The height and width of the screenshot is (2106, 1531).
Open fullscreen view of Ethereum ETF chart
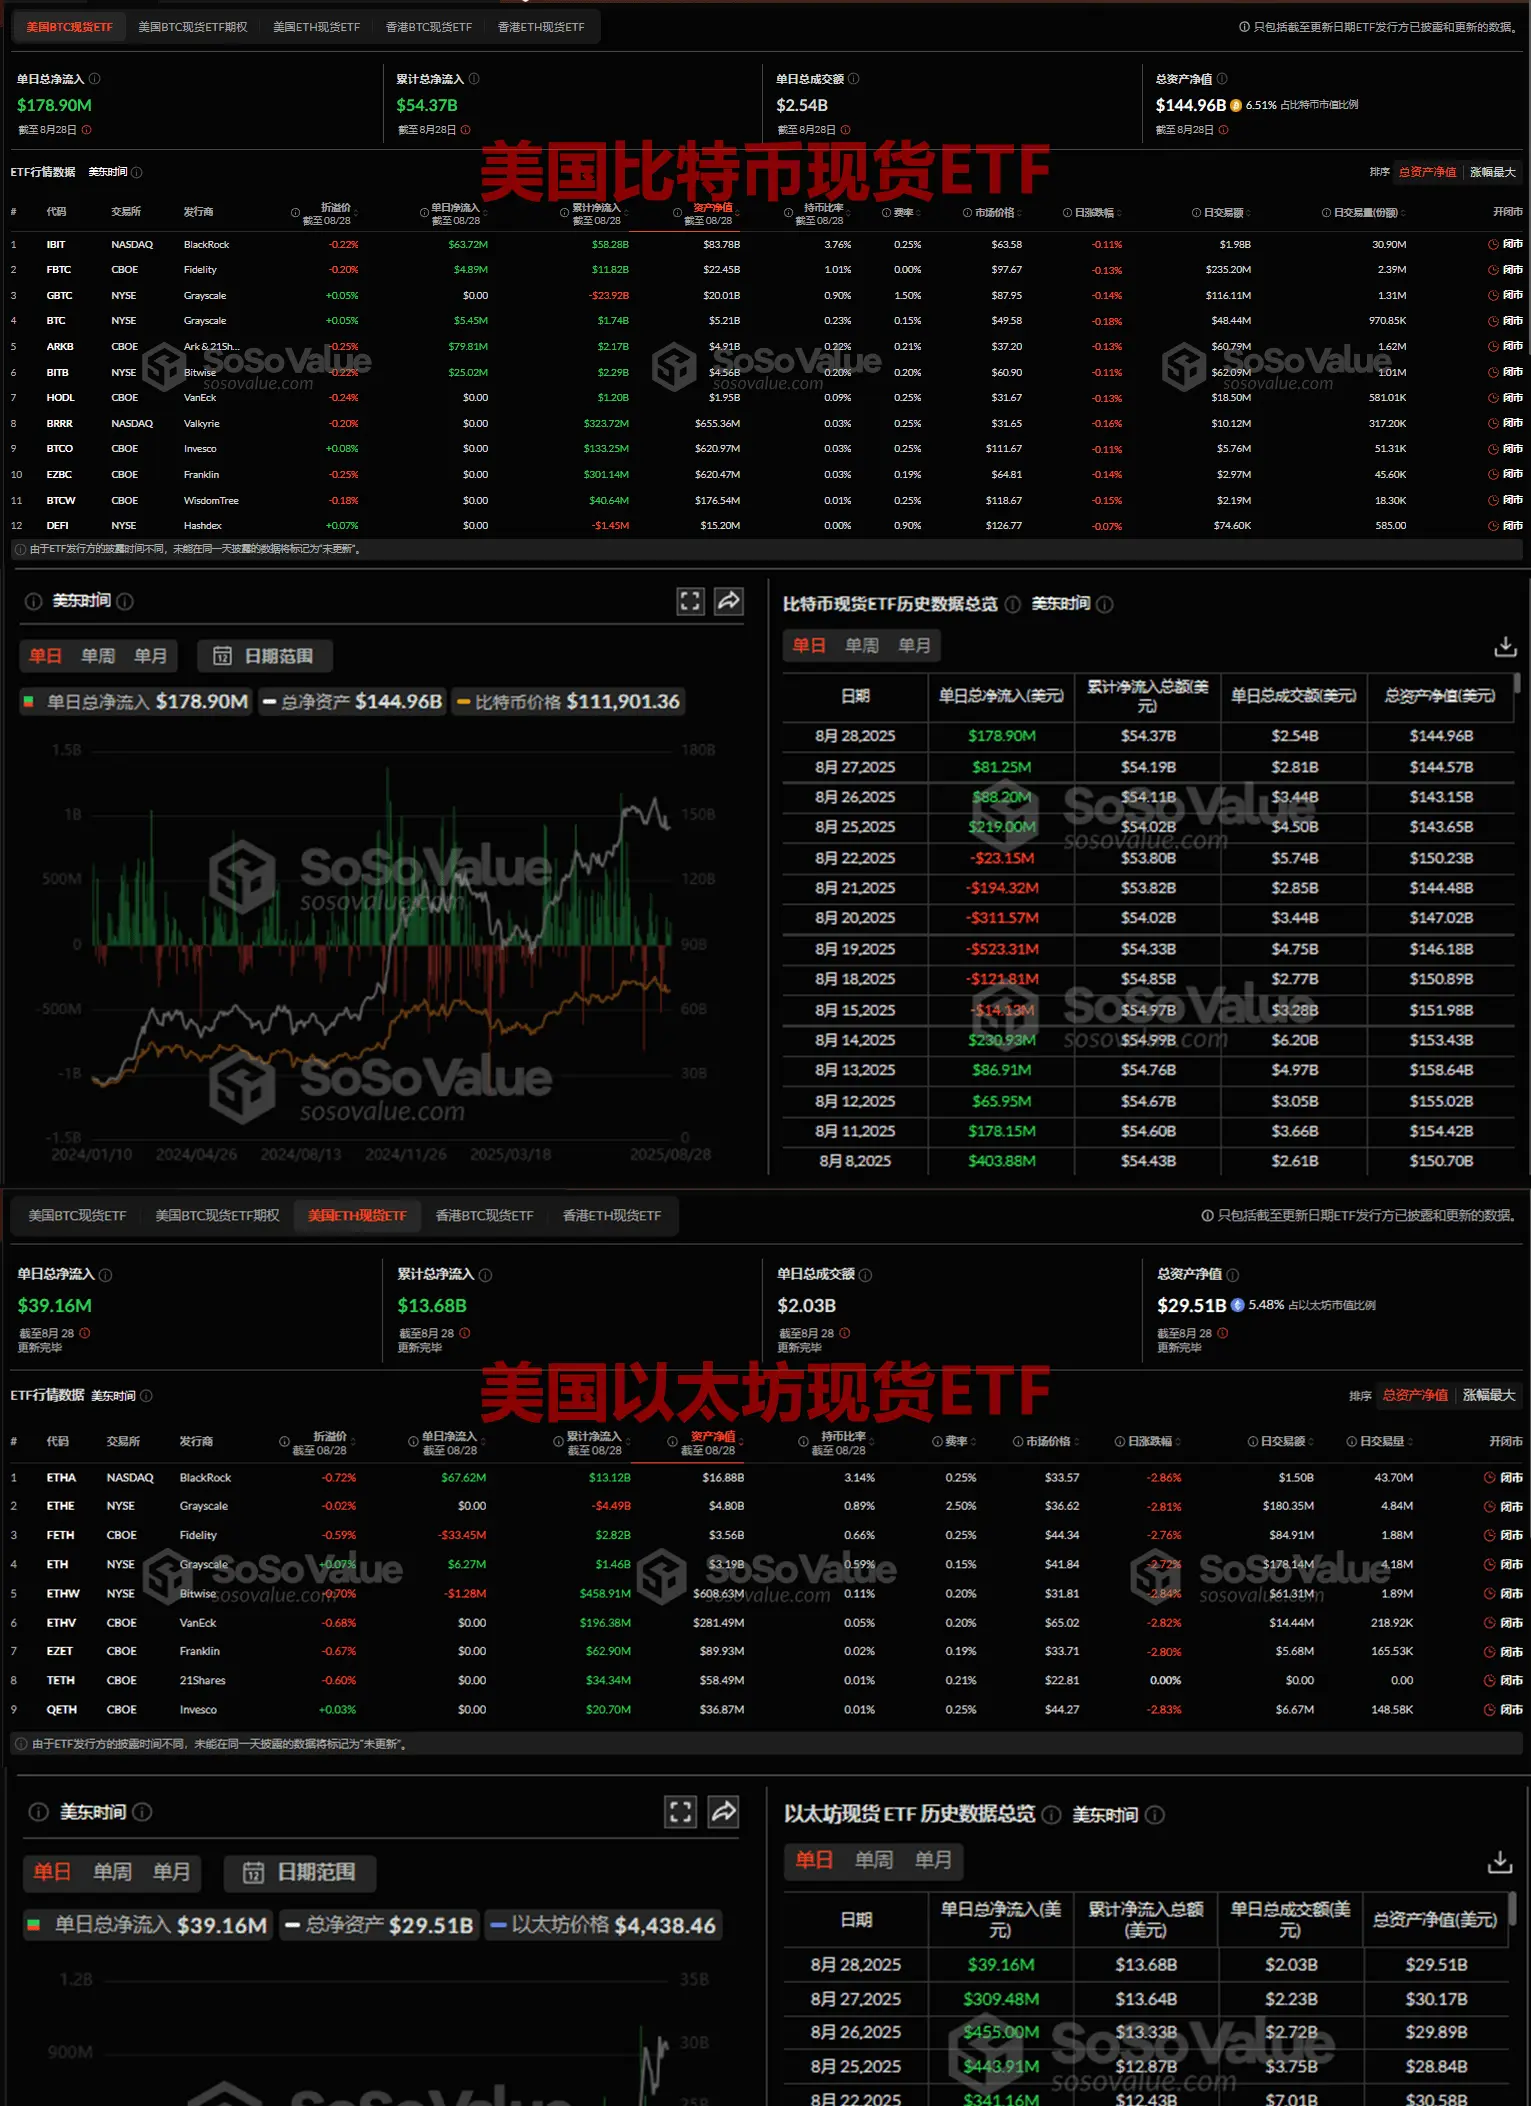pyautogui.click(x=681, y=1811)
